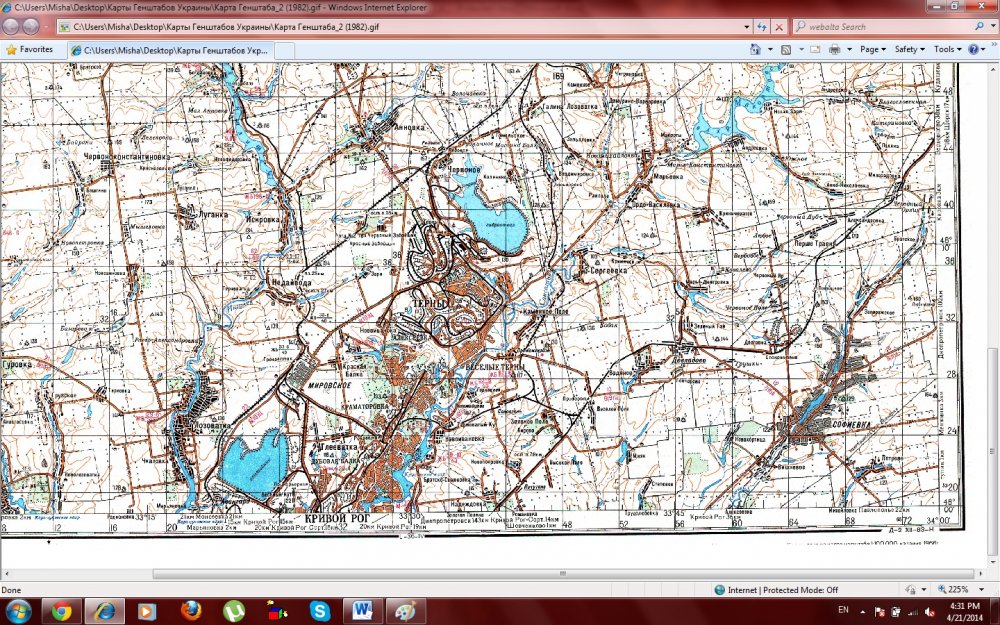The height and width of the screenshot is (625, 1000).
Task: Select the tab showing the Карты Генштабов file
Action: point(168,49)
